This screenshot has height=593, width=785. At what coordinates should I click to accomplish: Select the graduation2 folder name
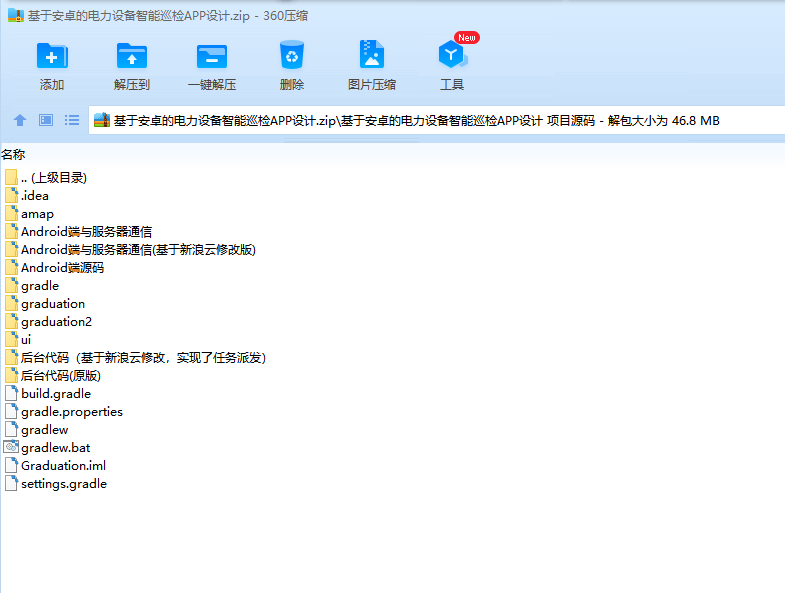click(x=57, y=322)
